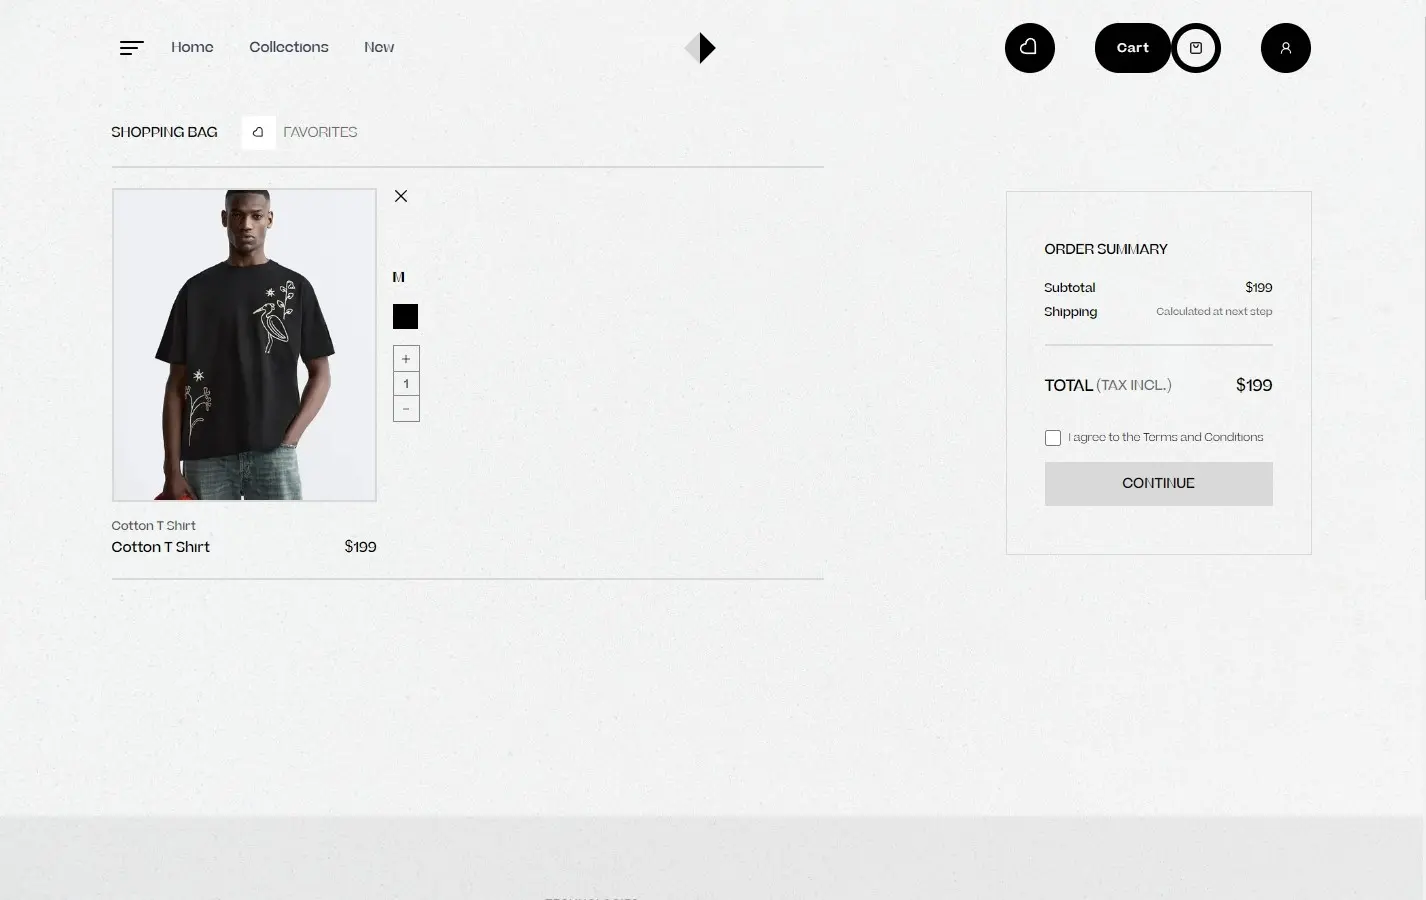Increase quantity with plus button

tap(406, 359)
